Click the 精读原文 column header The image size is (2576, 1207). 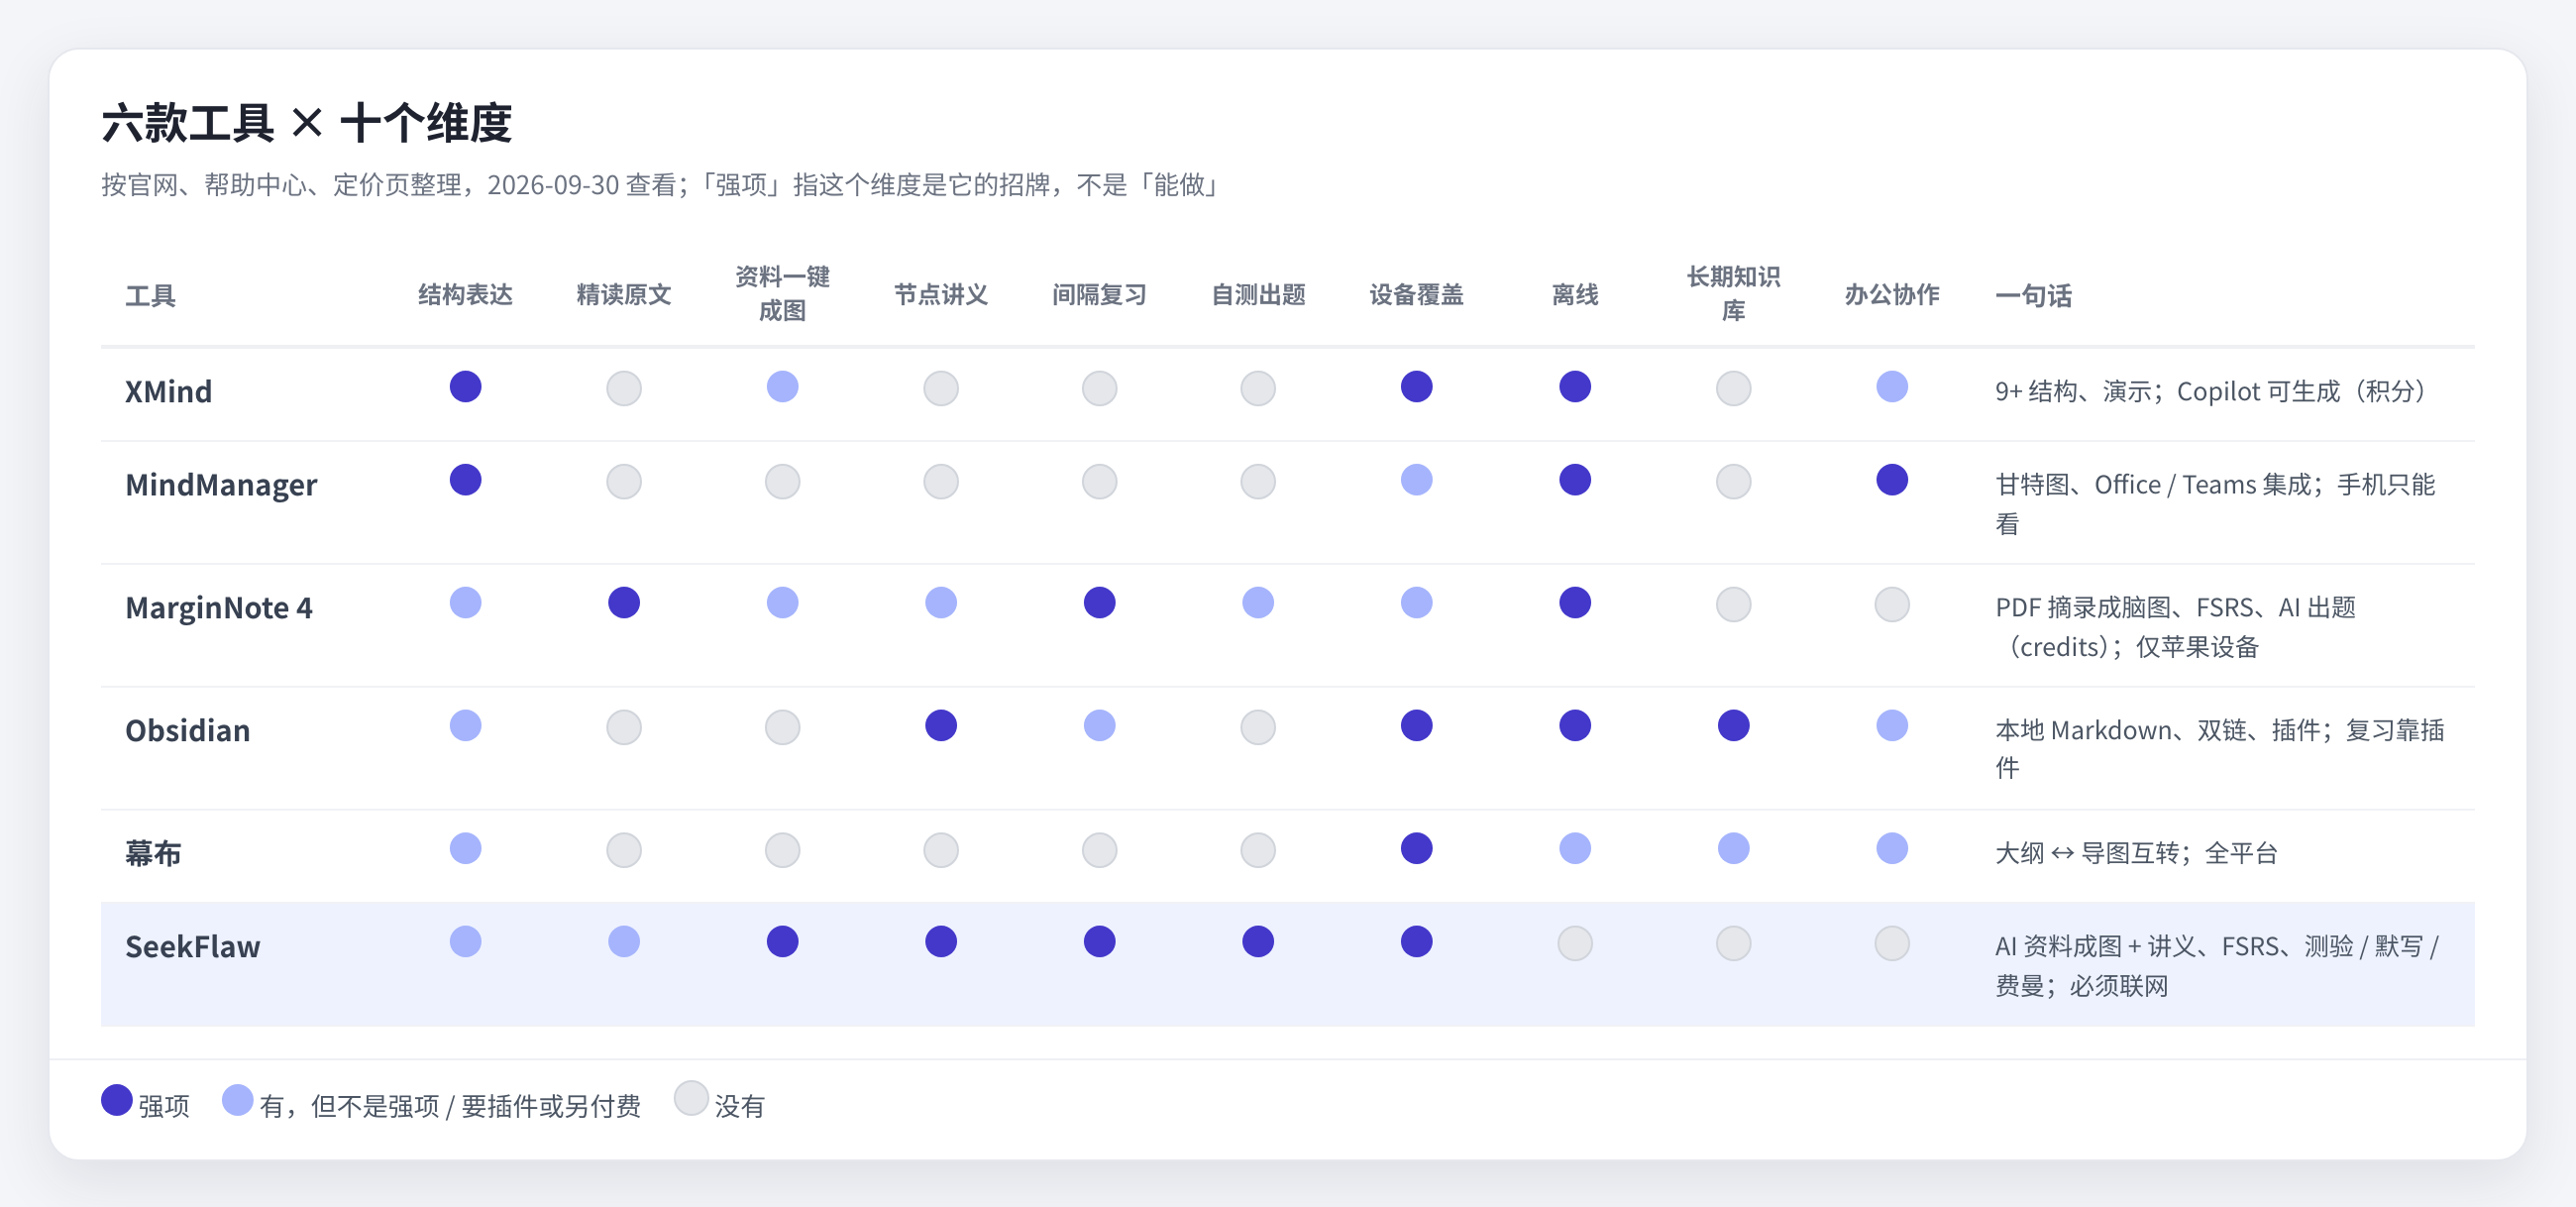point(624,295)
